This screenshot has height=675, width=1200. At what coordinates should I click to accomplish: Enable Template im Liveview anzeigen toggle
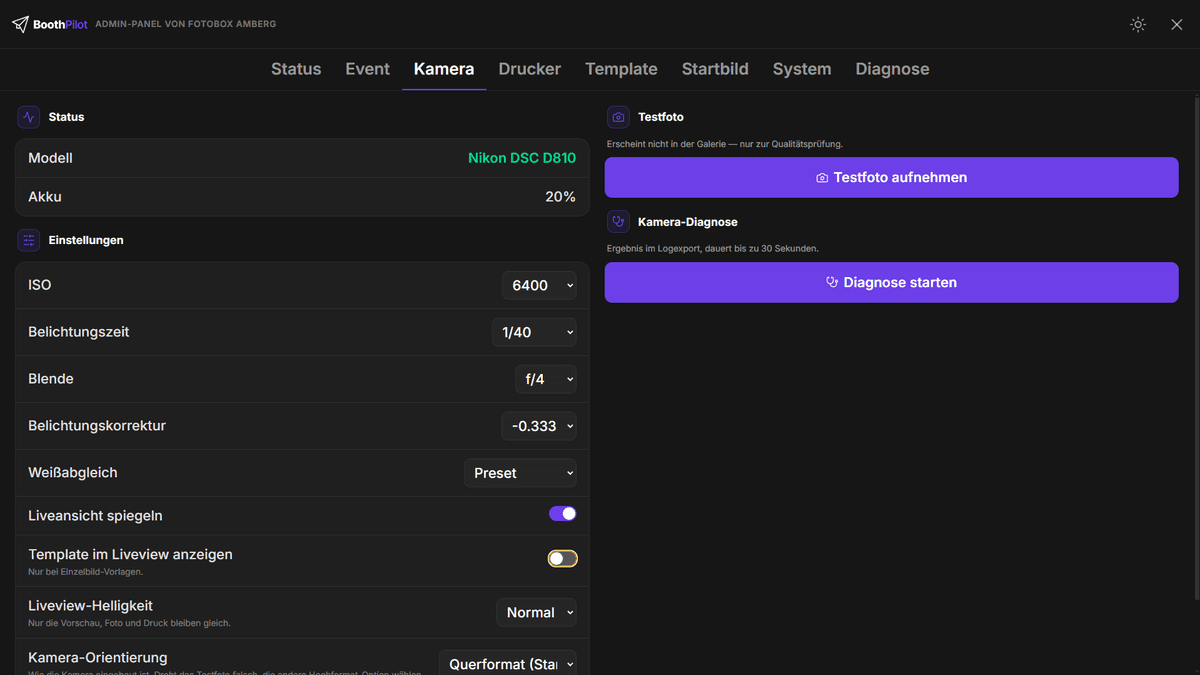click(x=563, y=559)
